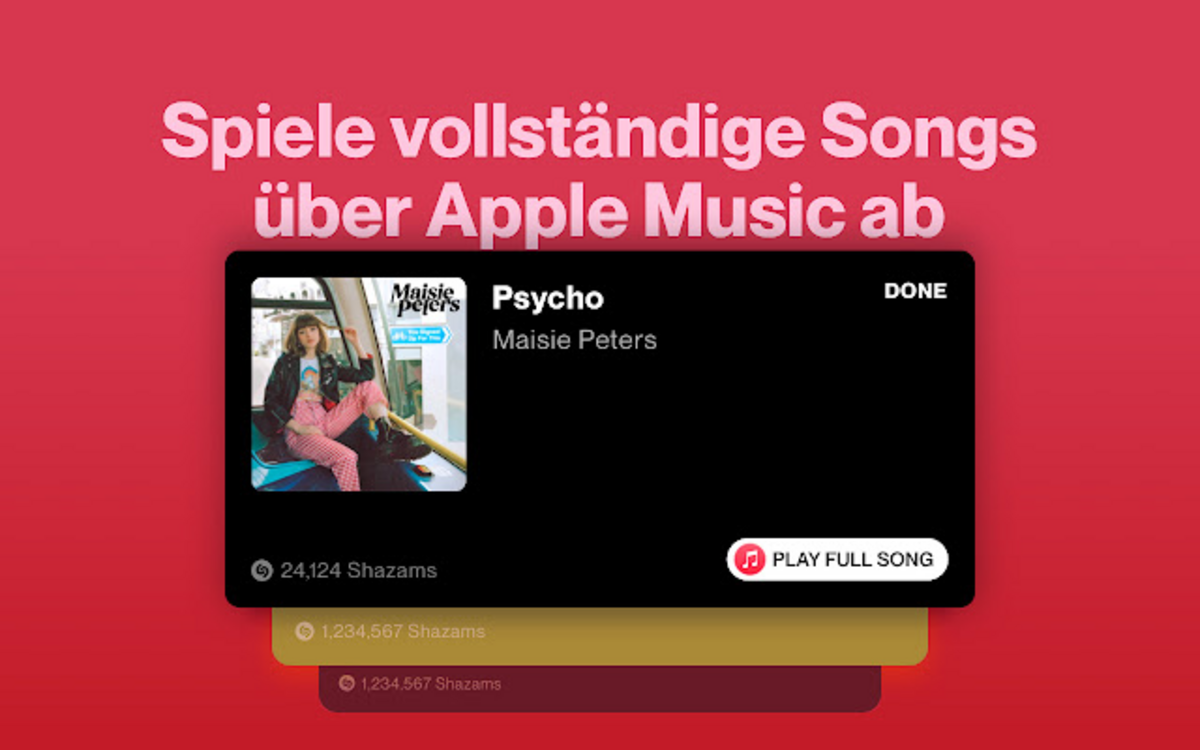Click the Apple Music note icon
This screenshot has width=1200, height=750.
tap(749, 559)
